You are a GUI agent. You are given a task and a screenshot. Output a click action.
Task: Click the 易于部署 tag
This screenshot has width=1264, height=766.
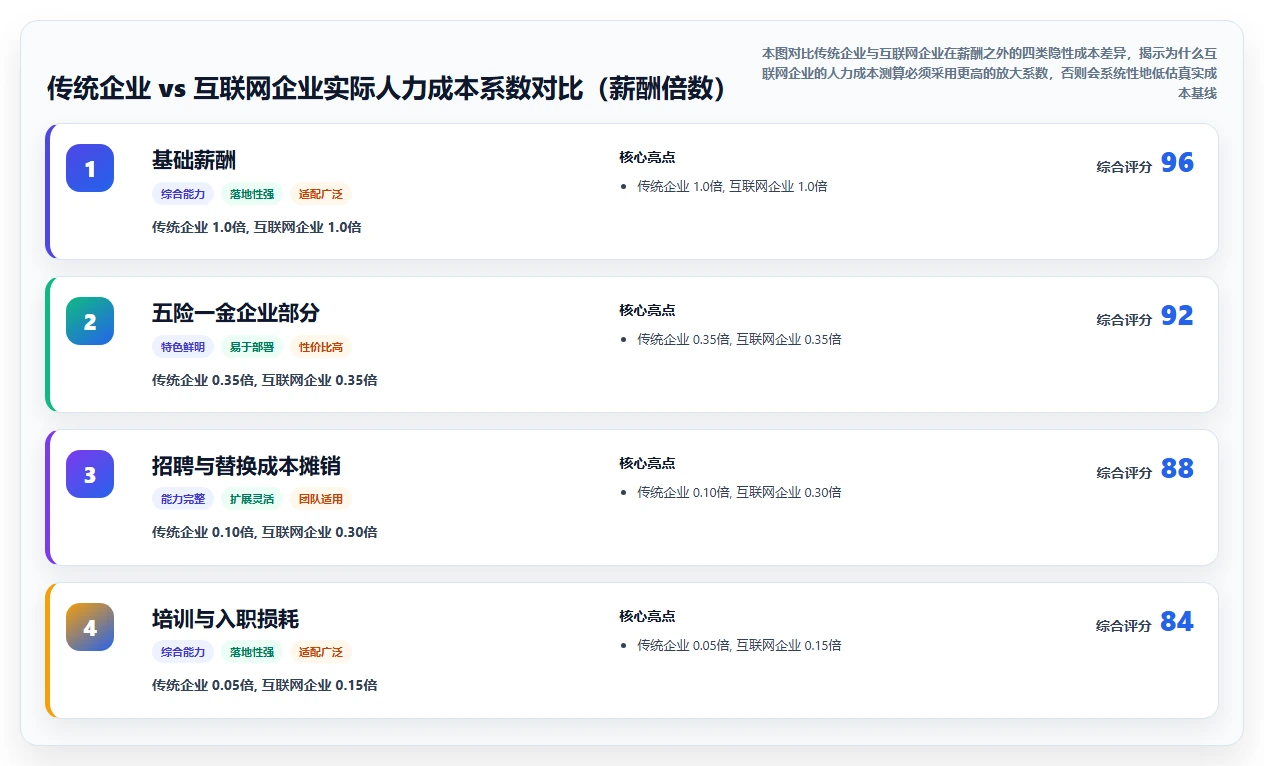252,347
